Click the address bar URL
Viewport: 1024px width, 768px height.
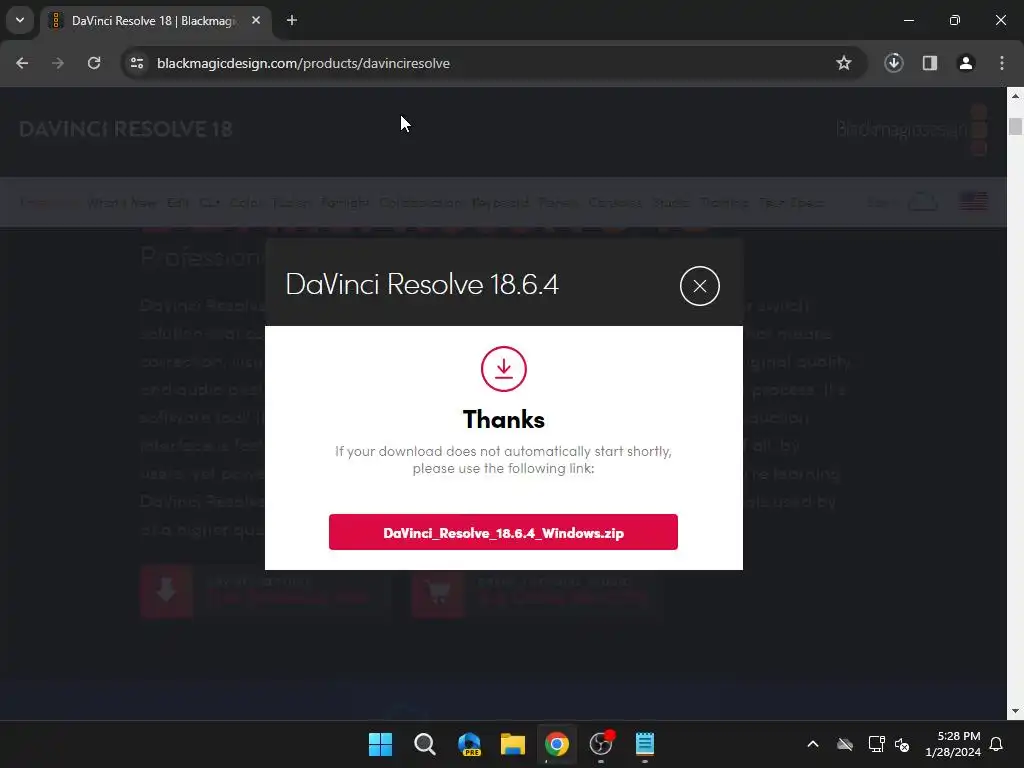tap(303, 63)
